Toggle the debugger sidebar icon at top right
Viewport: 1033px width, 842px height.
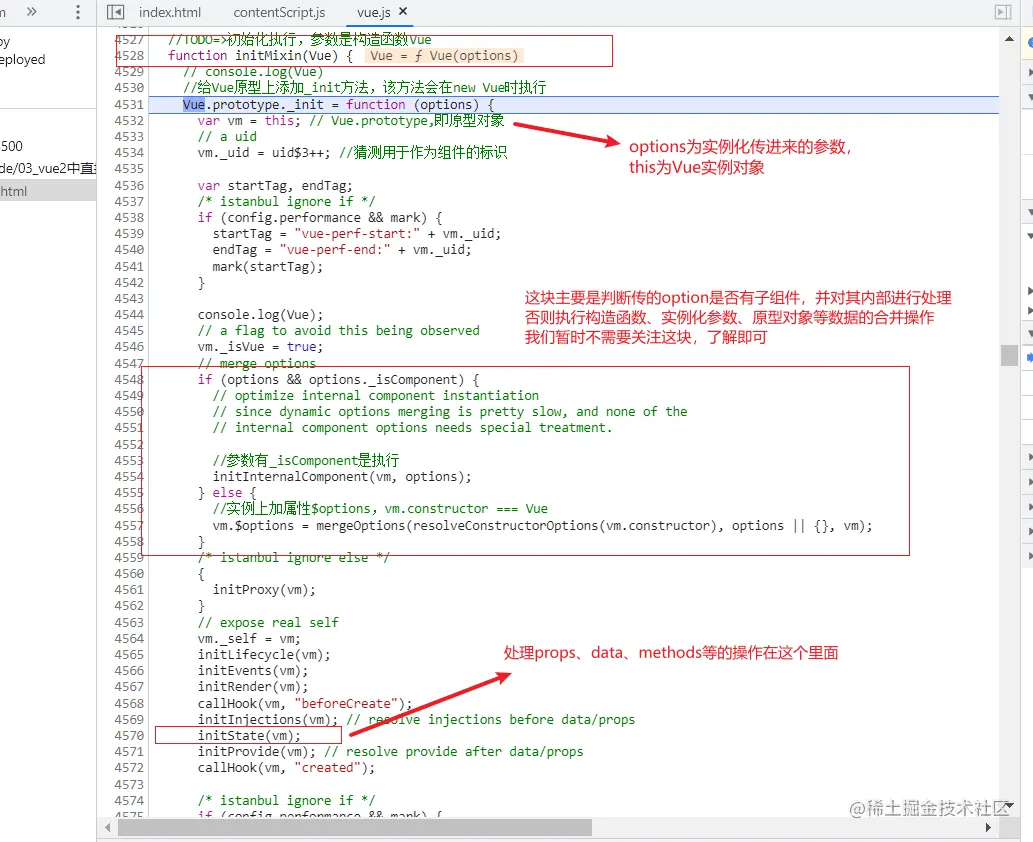(1003, 12)
